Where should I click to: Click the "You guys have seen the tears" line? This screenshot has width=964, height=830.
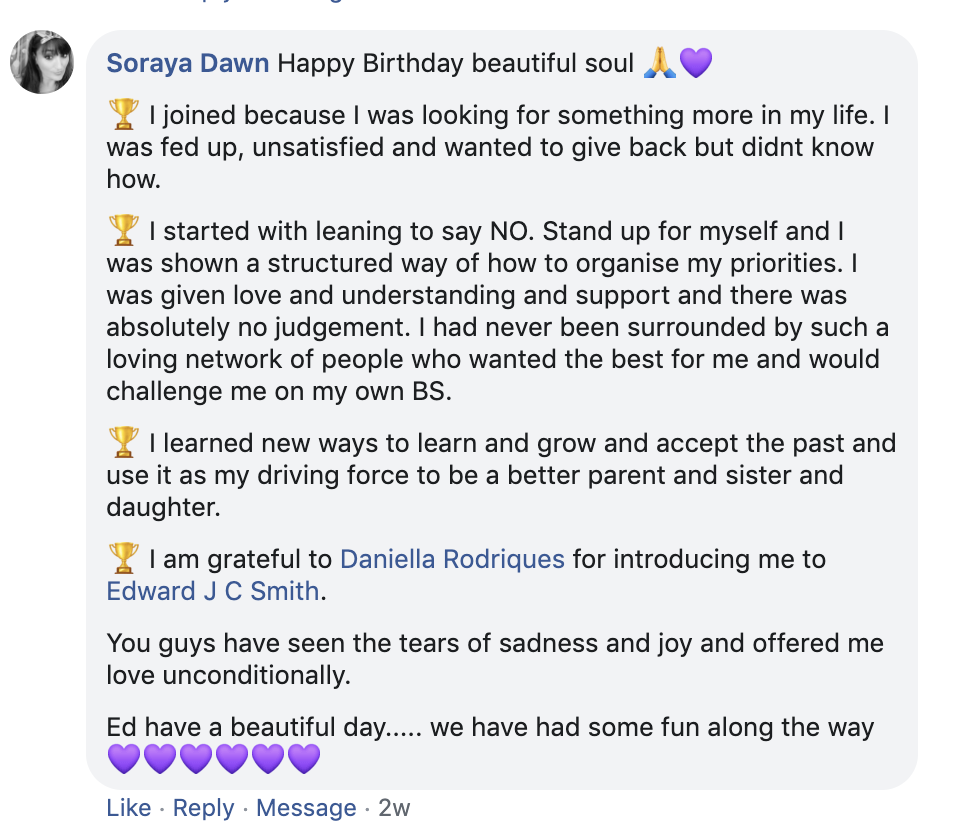point(494,642)
